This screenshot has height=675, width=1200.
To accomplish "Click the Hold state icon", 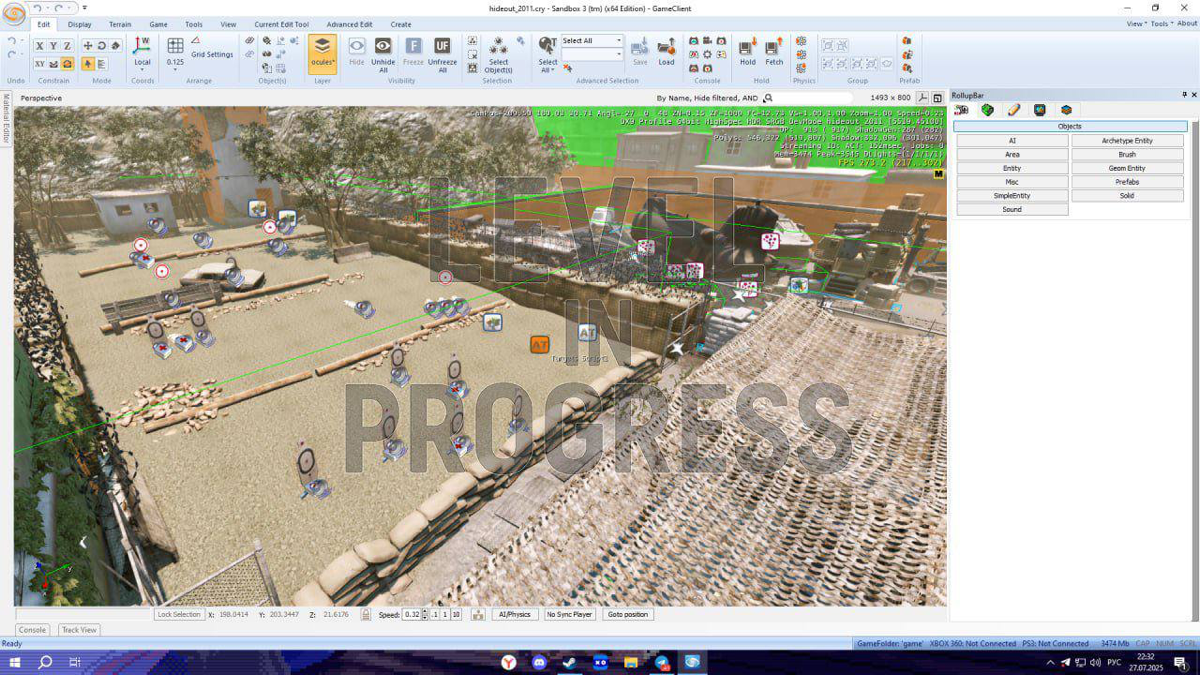I will click(x=747, y=47).
